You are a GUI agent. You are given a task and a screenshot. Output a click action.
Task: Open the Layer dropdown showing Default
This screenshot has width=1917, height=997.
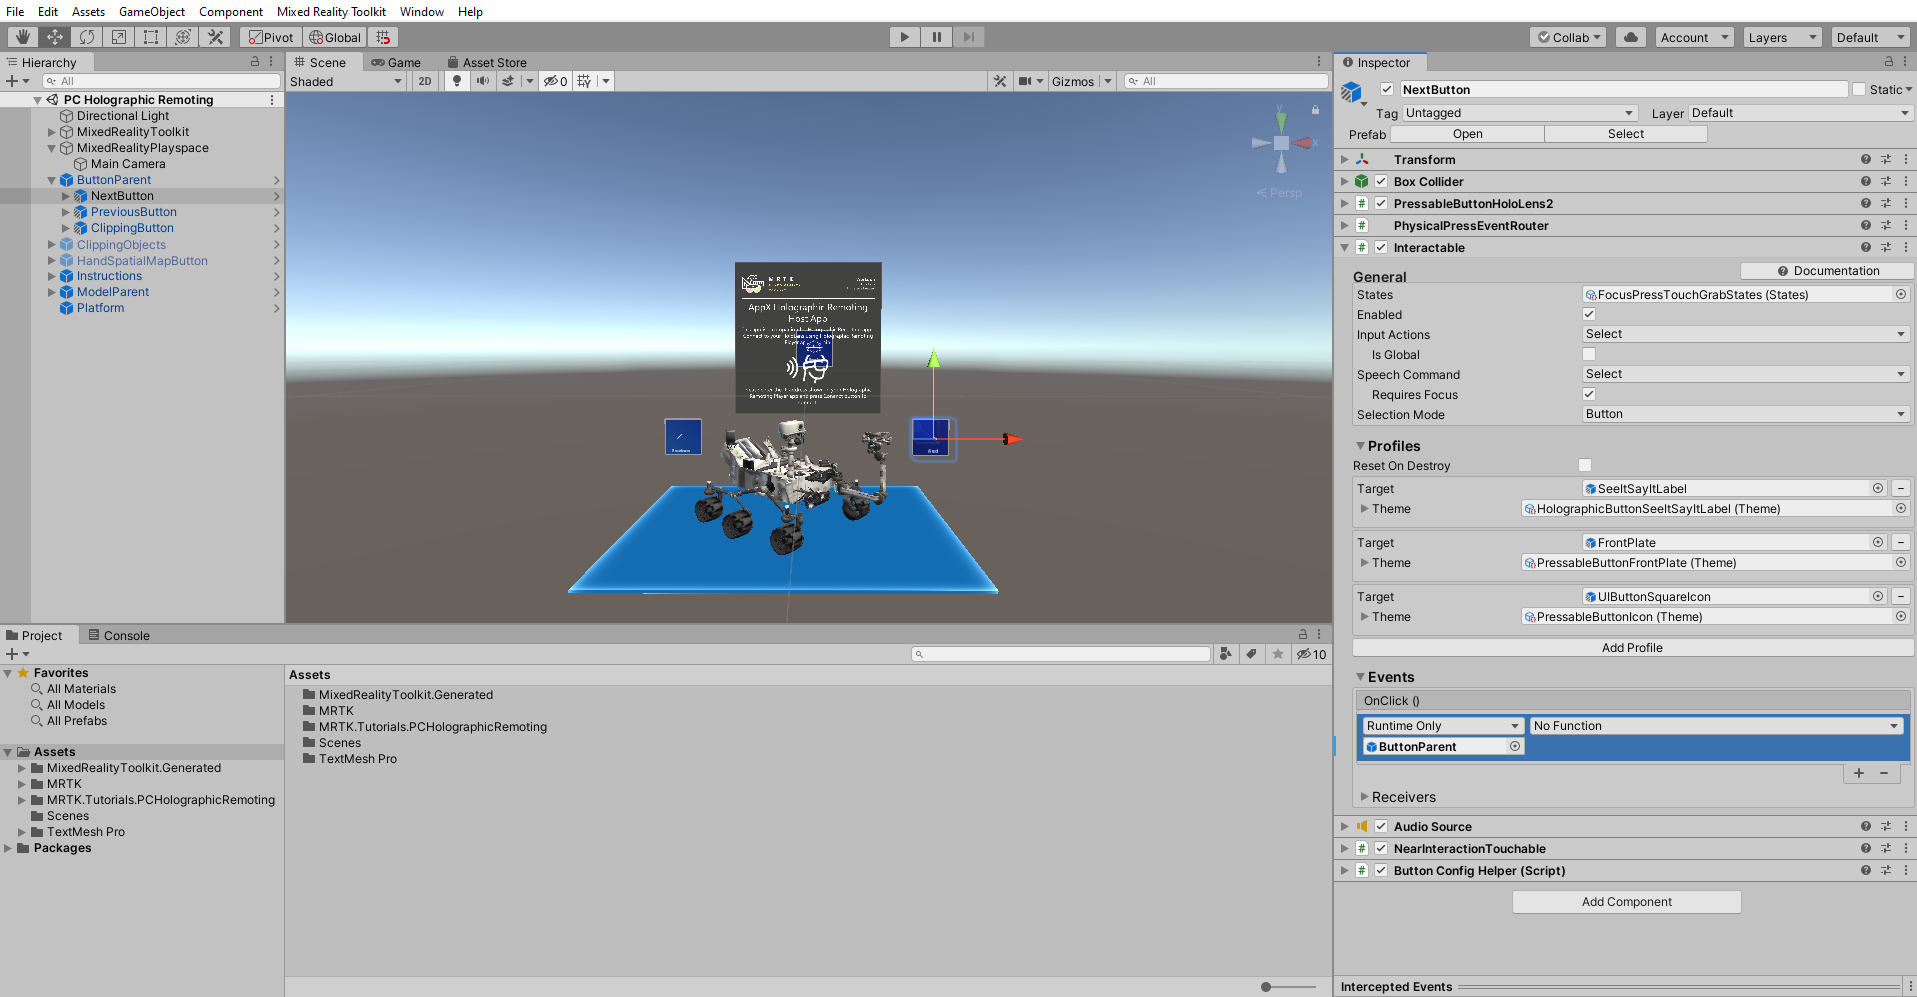tap(1800, 113)
